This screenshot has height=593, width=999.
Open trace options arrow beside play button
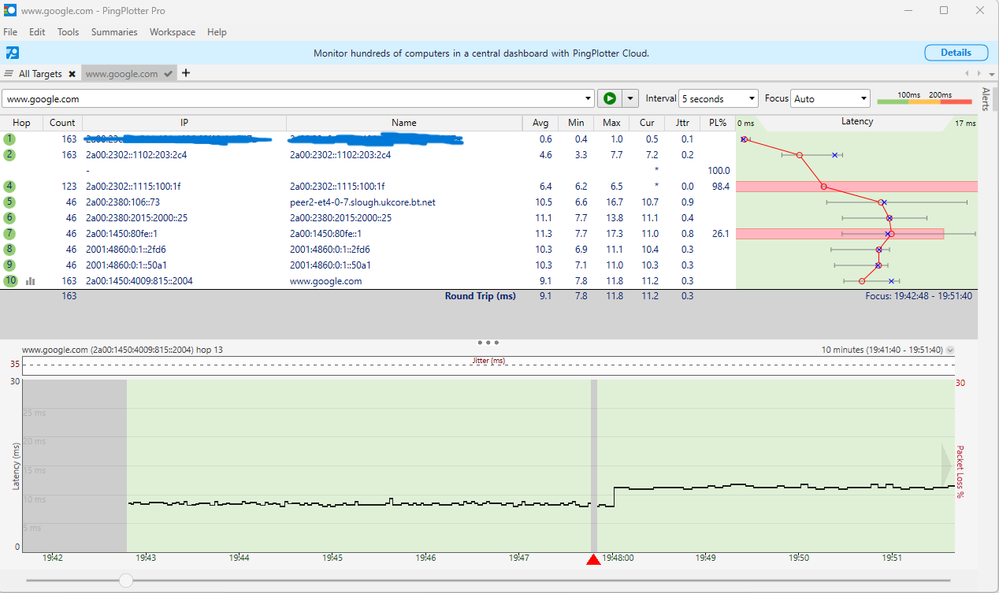click(x=630, y=99)
